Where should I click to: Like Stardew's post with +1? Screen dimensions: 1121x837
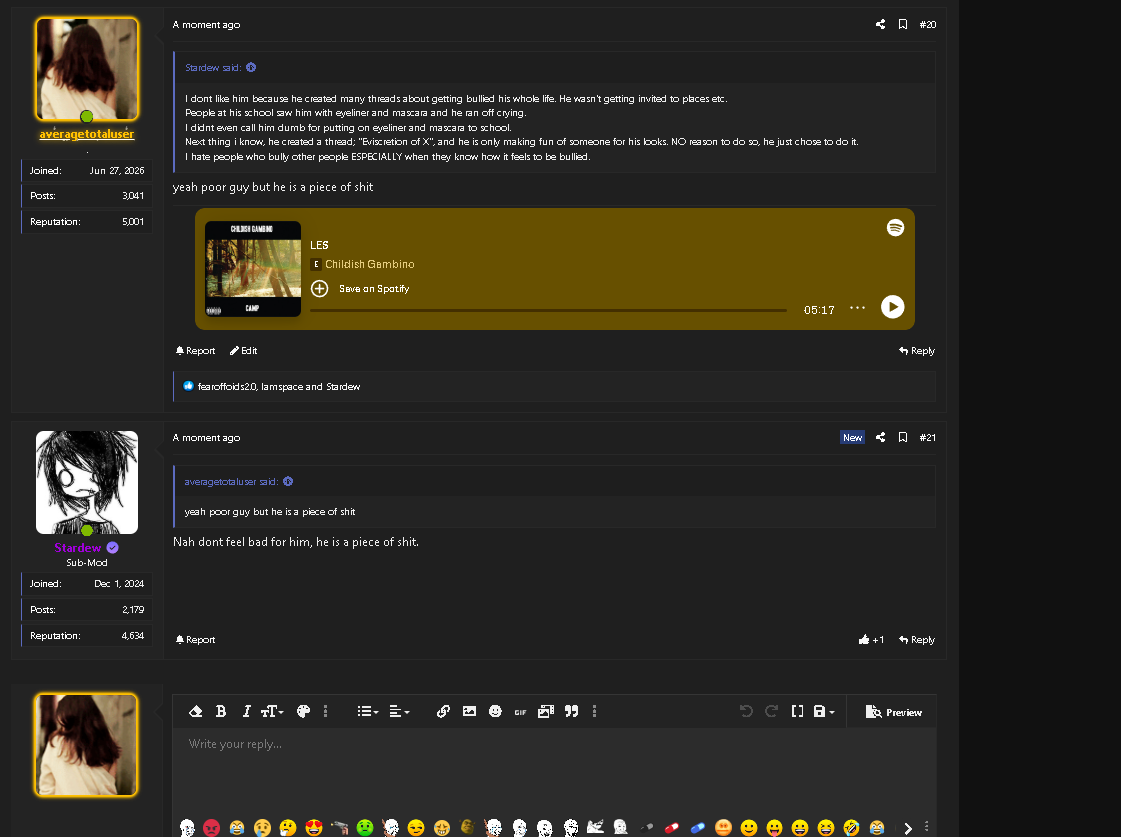[871, 640]
